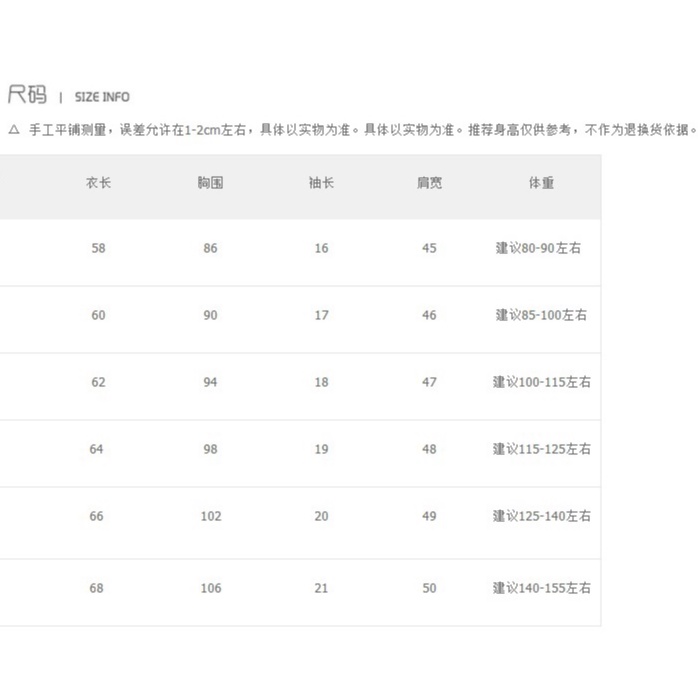Viewport: 698px width, 698px height.
Task: Click the shoulder width cell showing 50
Action: [x=429, y=588]
